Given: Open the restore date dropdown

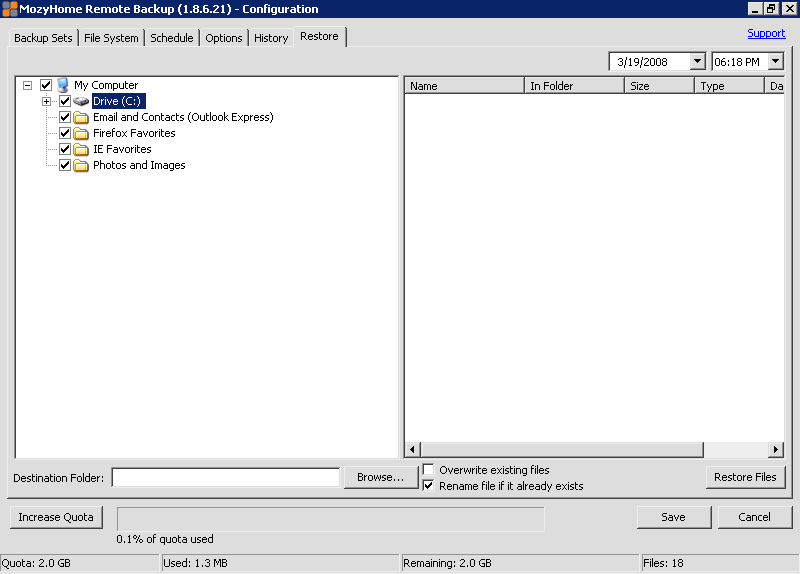Looking at the screenshot, I should tap(697, 62).
